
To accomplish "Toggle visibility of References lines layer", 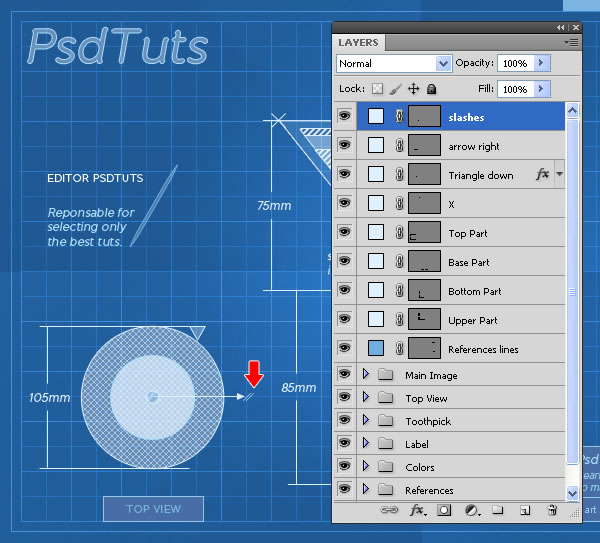I will (x=344, y=348).
